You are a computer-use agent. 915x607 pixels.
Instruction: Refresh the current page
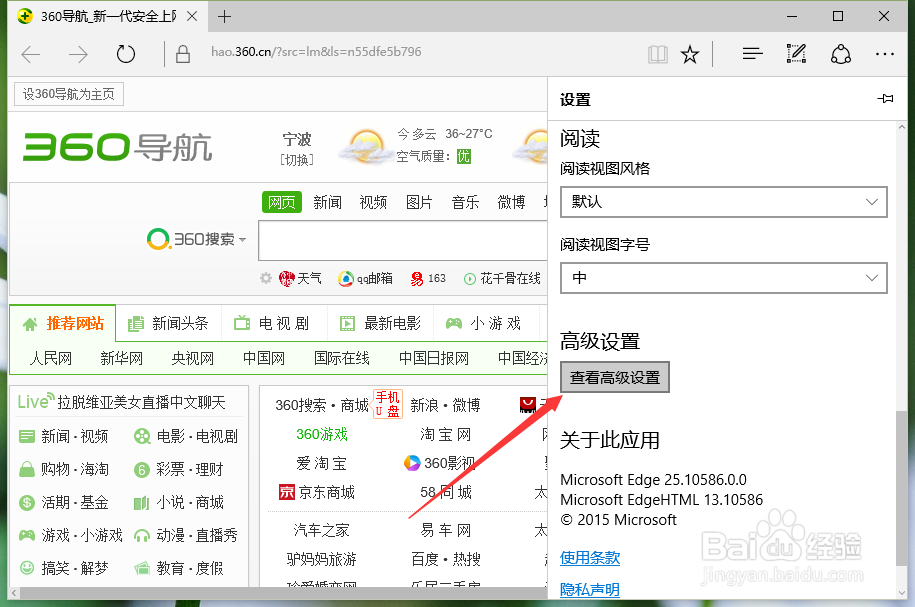(x=125, y=54)
